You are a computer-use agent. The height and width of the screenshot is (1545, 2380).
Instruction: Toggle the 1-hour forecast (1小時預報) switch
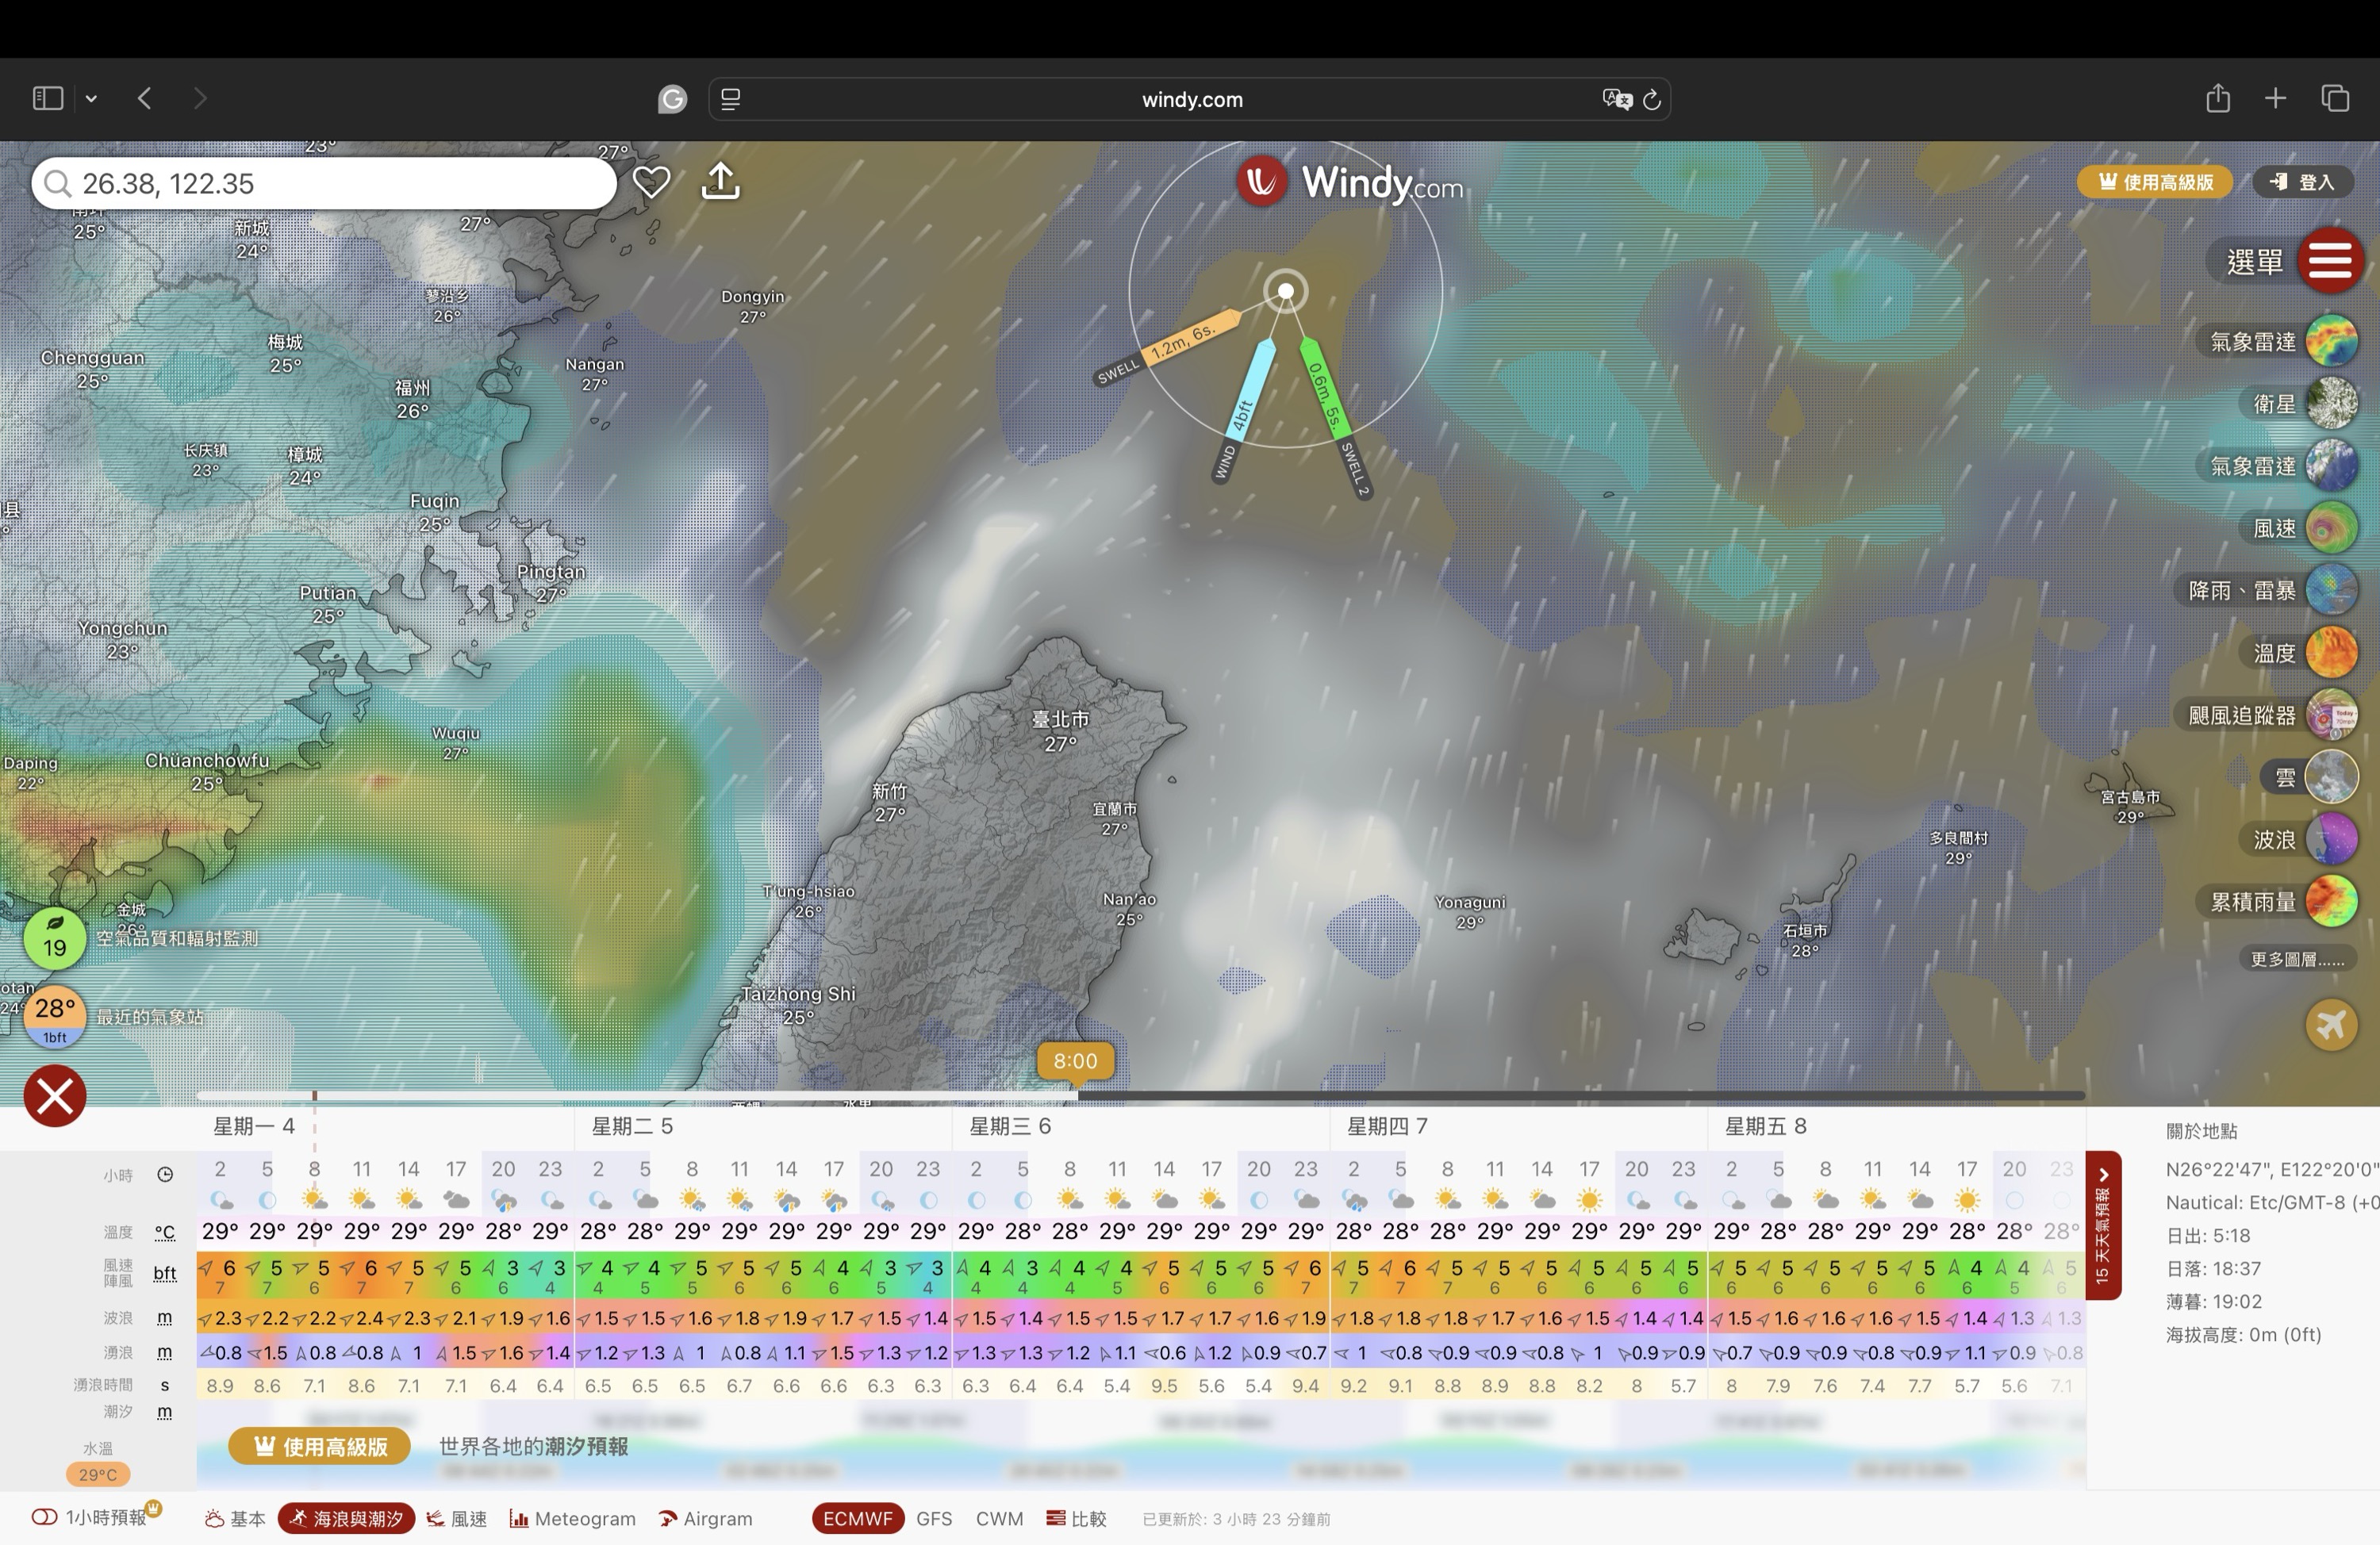[44, 1517]
